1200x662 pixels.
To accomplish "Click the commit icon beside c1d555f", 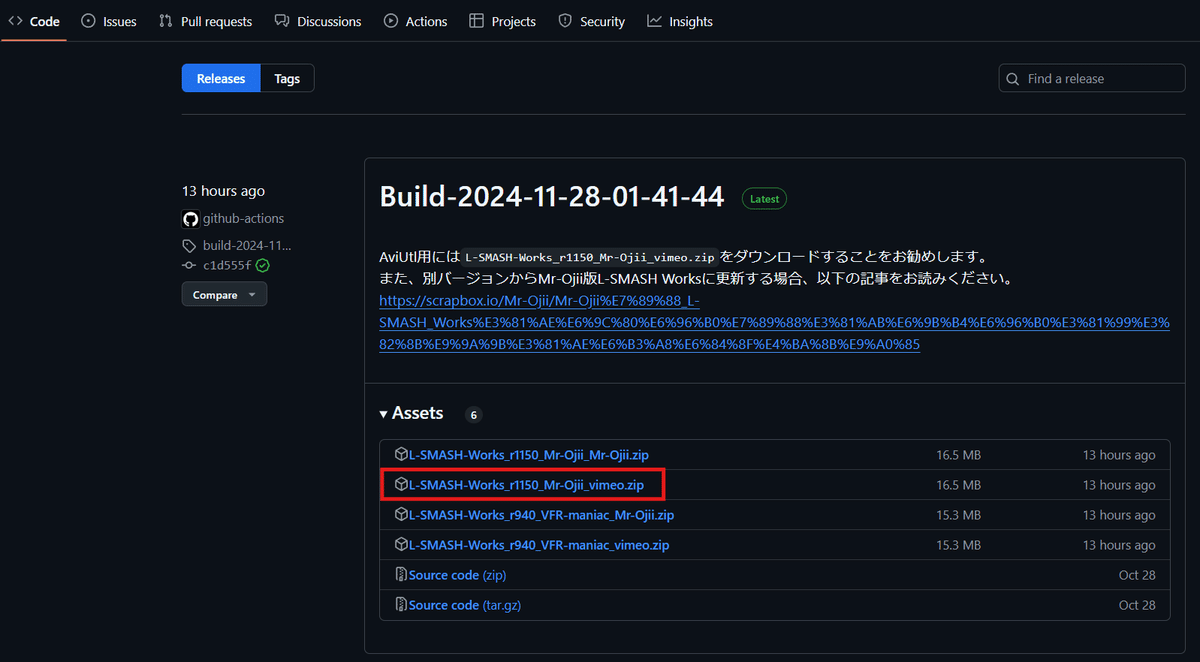I will tap(189, 266).
